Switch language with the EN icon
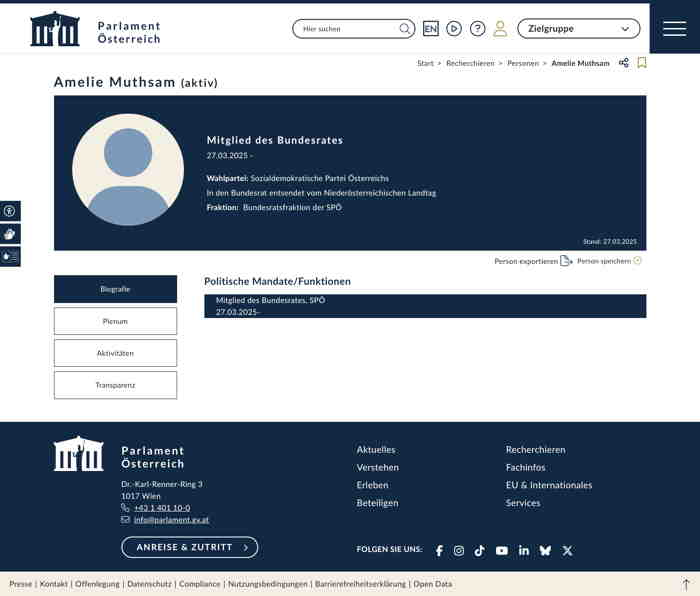The width and height of the screenshot is (700, 596). (431, 29)
